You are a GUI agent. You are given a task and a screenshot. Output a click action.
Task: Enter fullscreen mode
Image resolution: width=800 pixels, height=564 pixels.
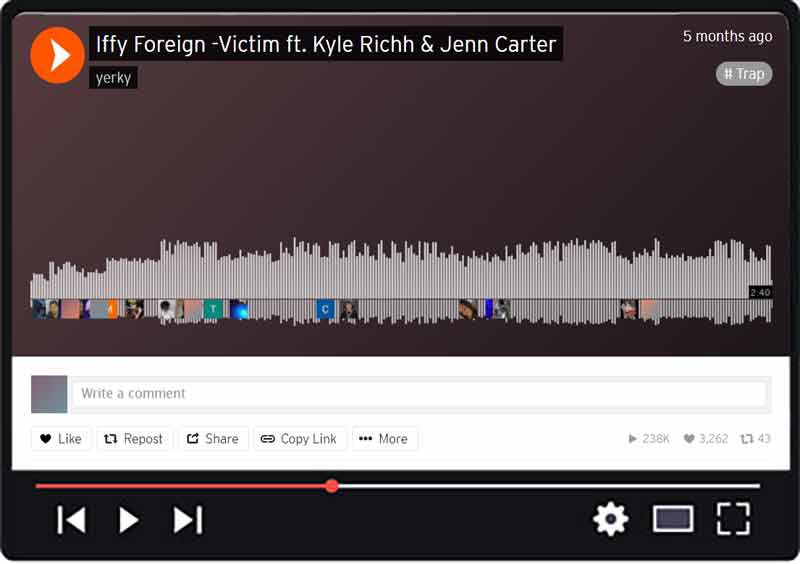(x=733, y=519)
